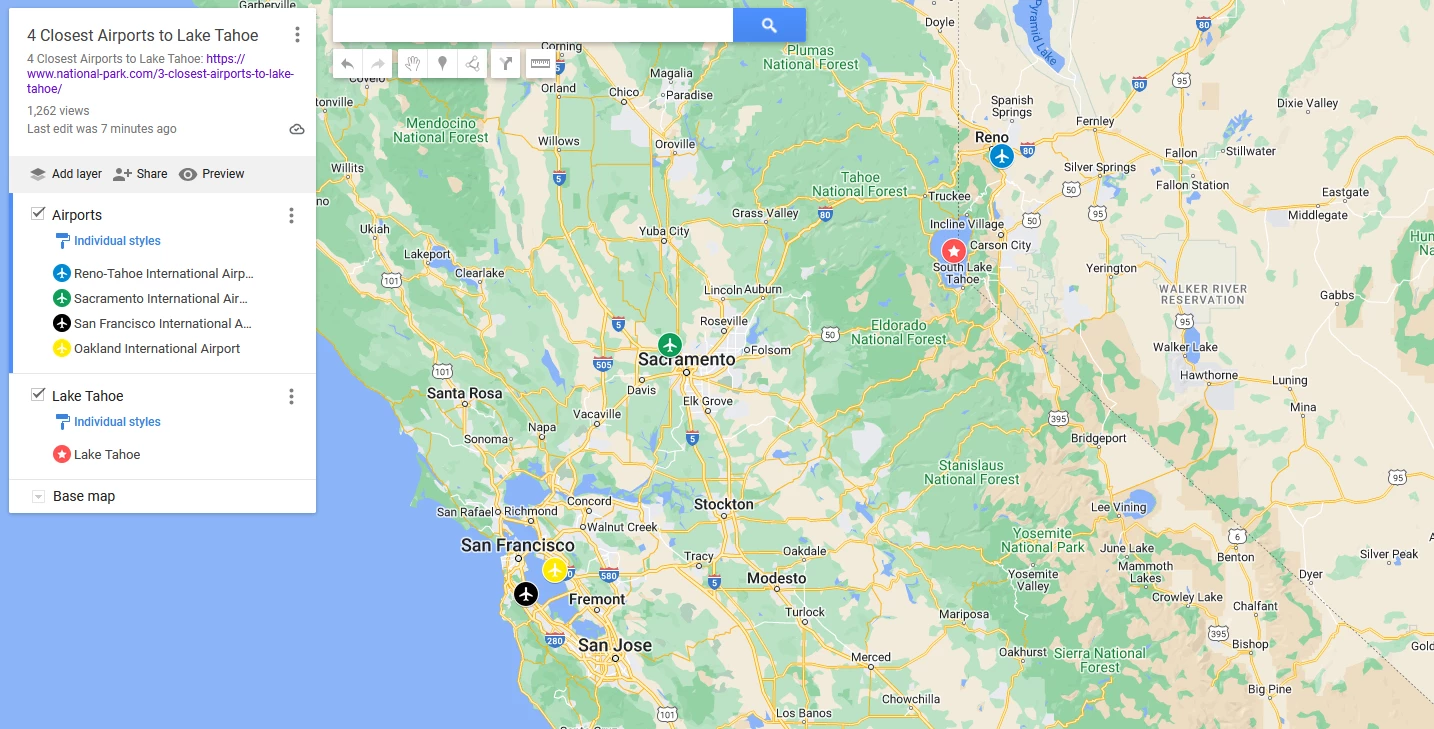Open the Share option
Screen dimensions: 1434x729
140,174
